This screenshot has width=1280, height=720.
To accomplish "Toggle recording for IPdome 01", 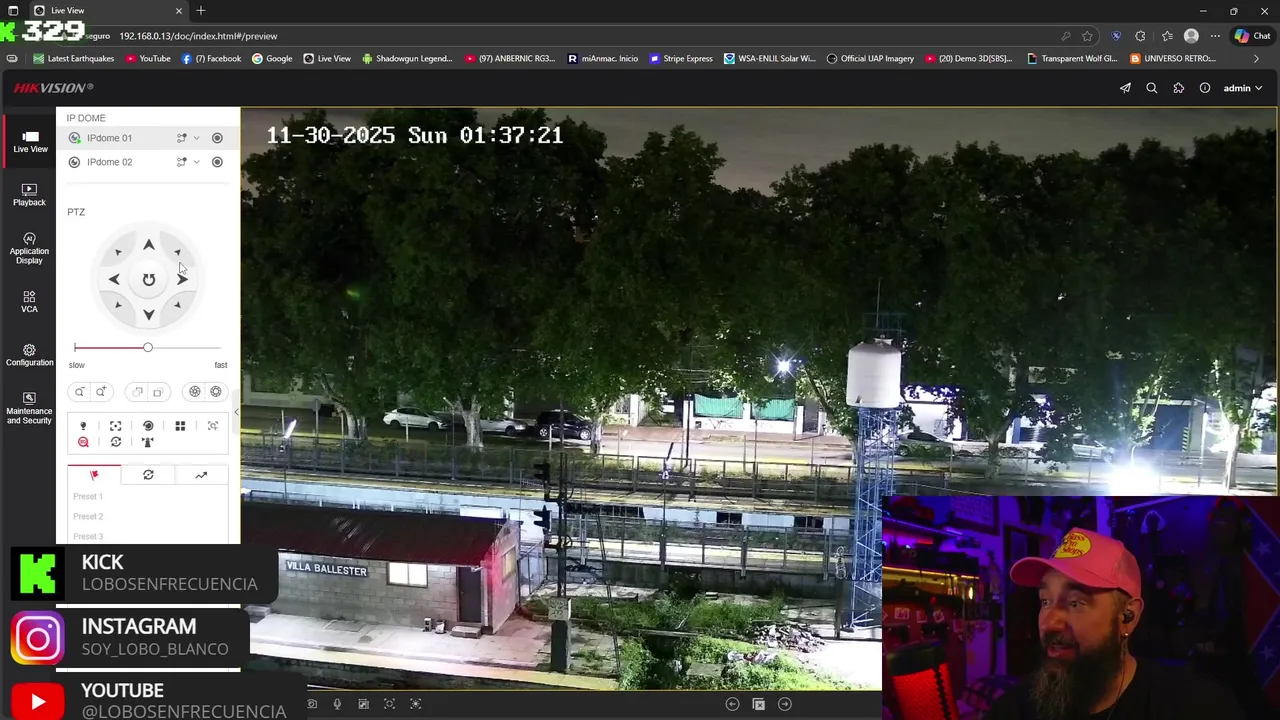I will (217, 138).
